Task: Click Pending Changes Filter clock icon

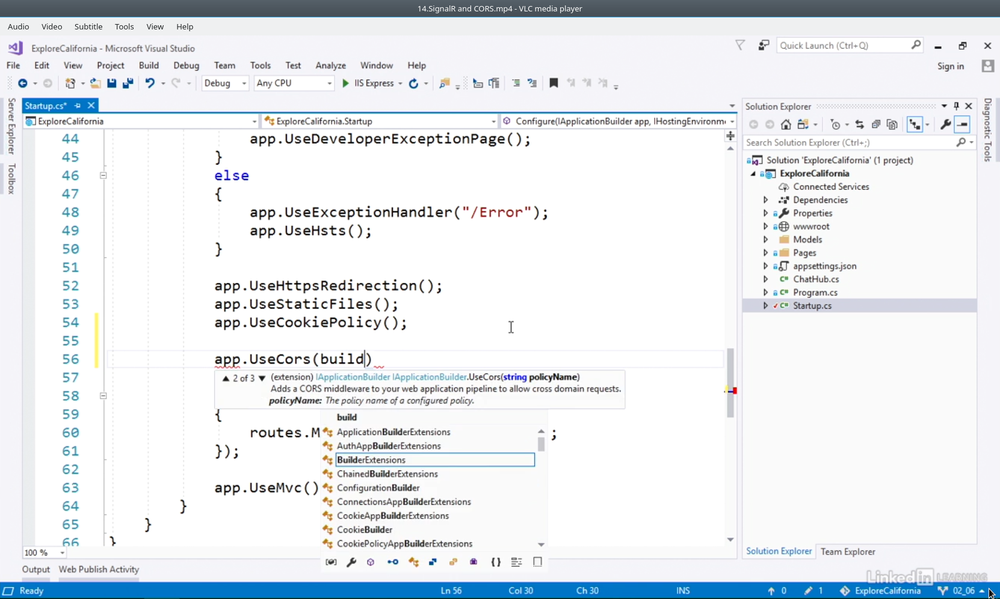Action: coord(835,124)
